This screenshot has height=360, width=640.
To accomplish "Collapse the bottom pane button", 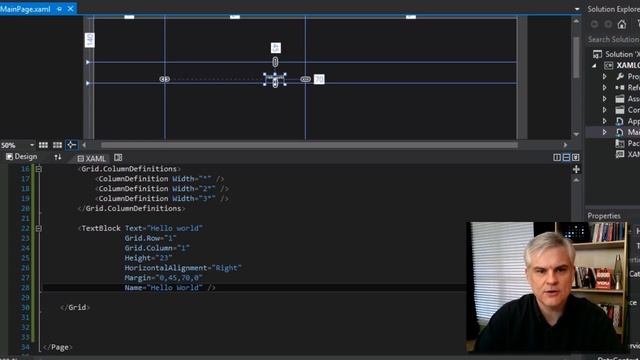I will tap(576, 158).
